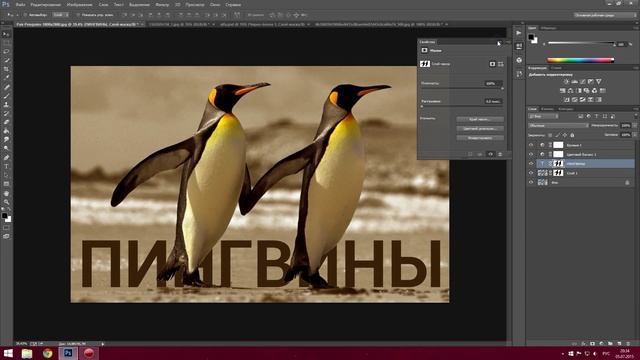Click the Инвертировать button
This screenshot has height=360, width=640.
pyautogui.click(x=480, y=138)
